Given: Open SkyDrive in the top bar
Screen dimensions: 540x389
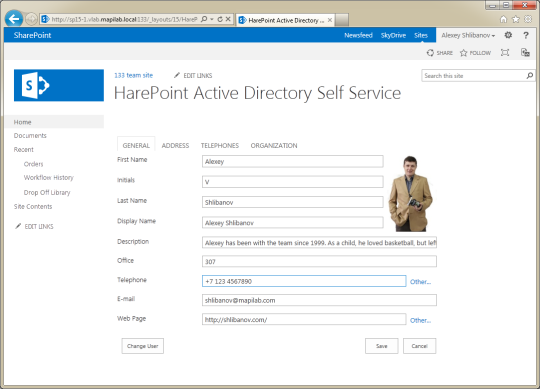Looking at the screenshot, I should click(x=393, y=35).
